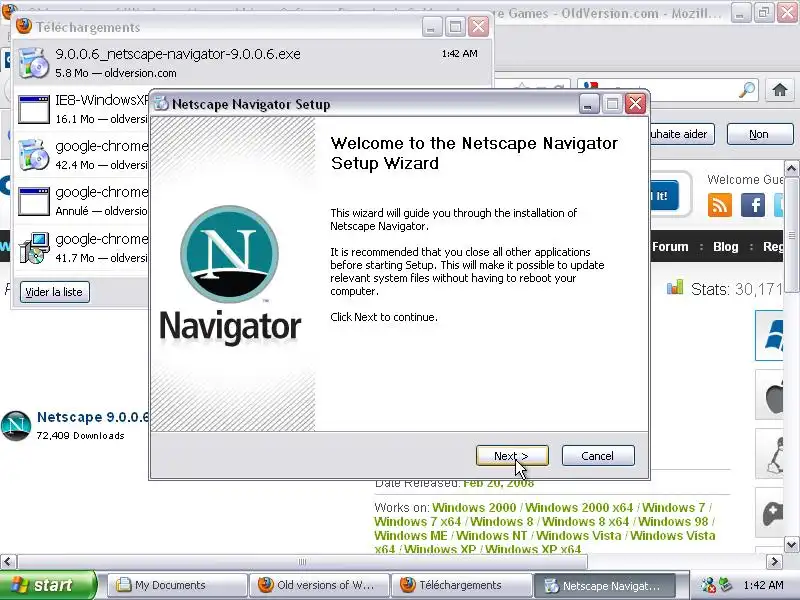
Task: Follow the Windows NT compatibility link
Action: pyautogui.click(x=491, y=536)
